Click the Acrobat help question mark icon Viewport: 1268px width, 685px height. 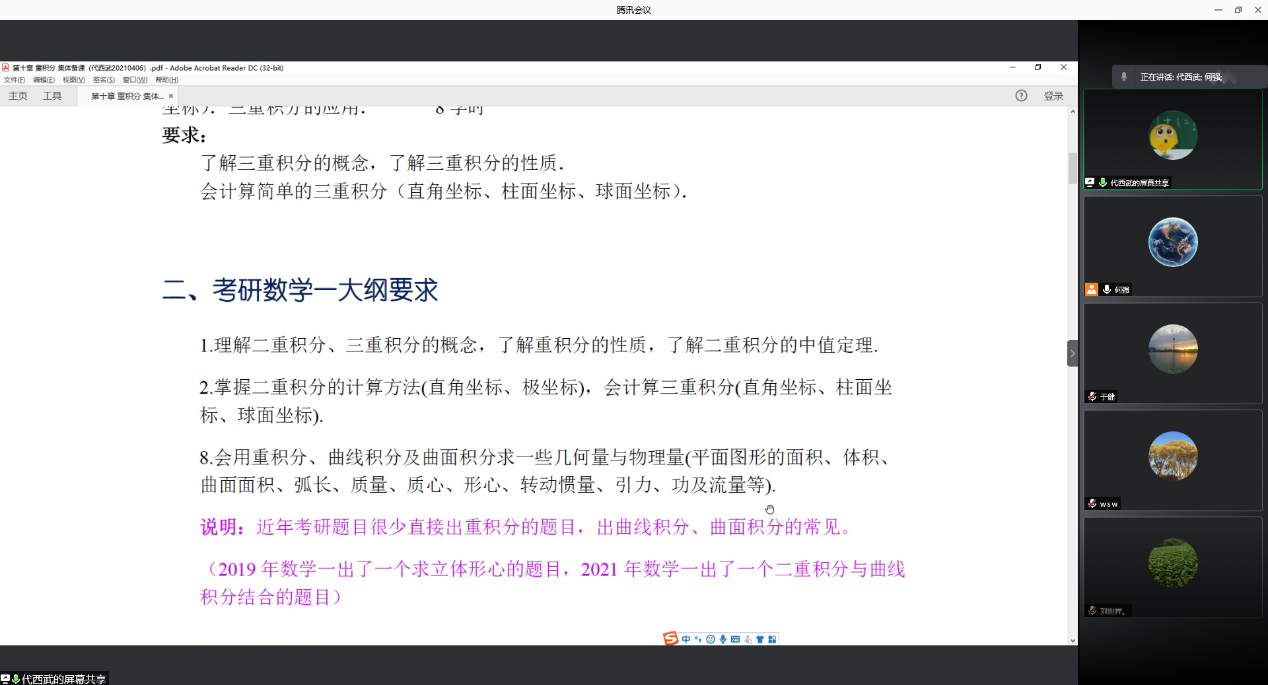1021,96
